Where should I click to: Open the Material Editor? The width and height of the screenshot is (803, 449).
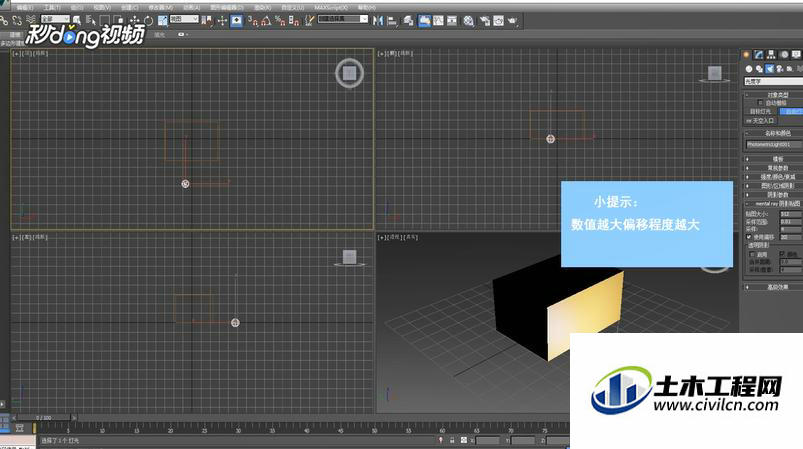[469, 20]
